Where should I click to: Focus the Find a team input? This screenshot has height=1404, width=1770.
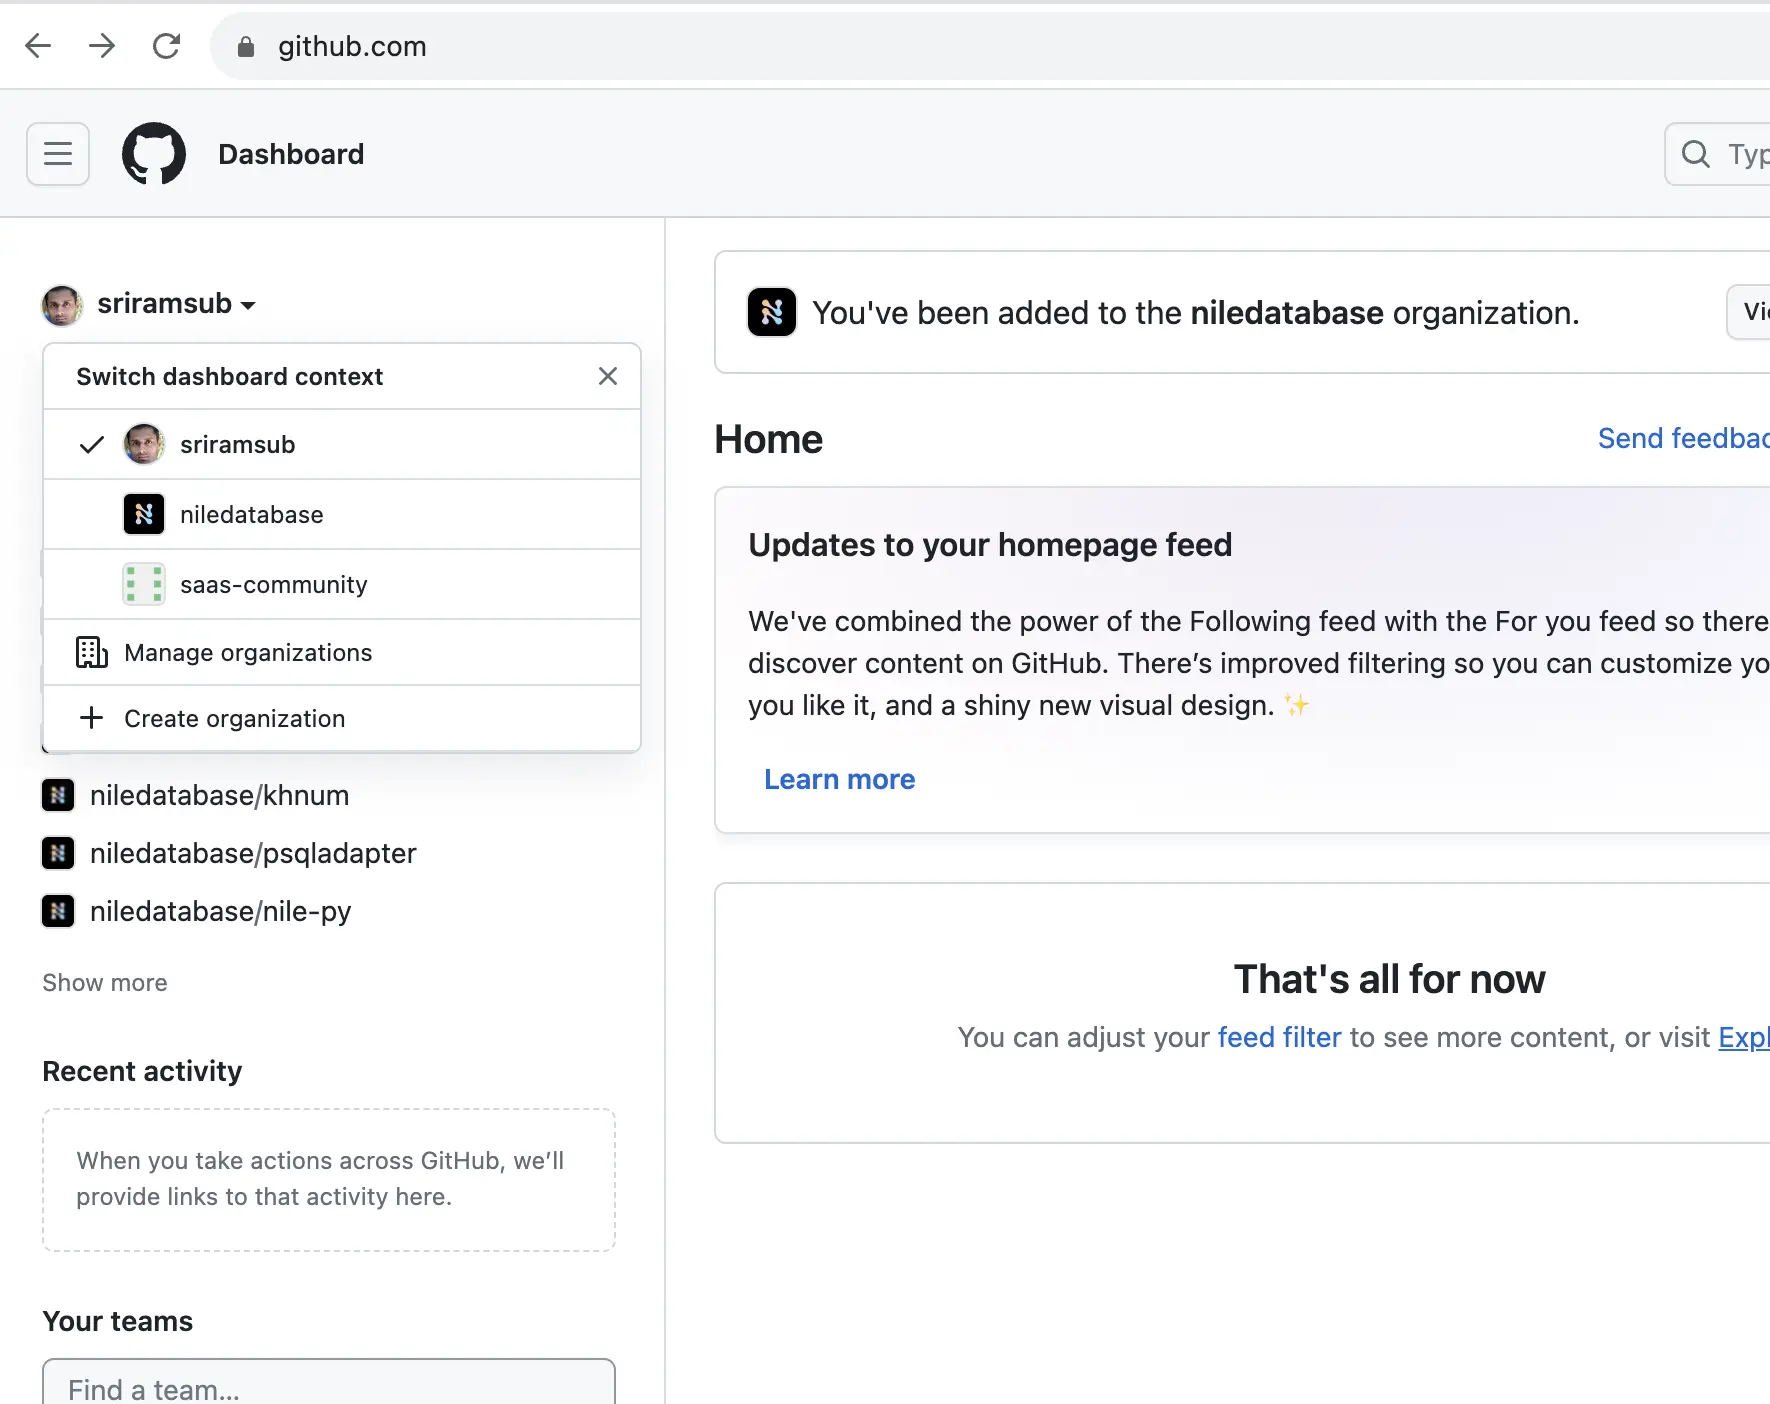[328, 1386]
